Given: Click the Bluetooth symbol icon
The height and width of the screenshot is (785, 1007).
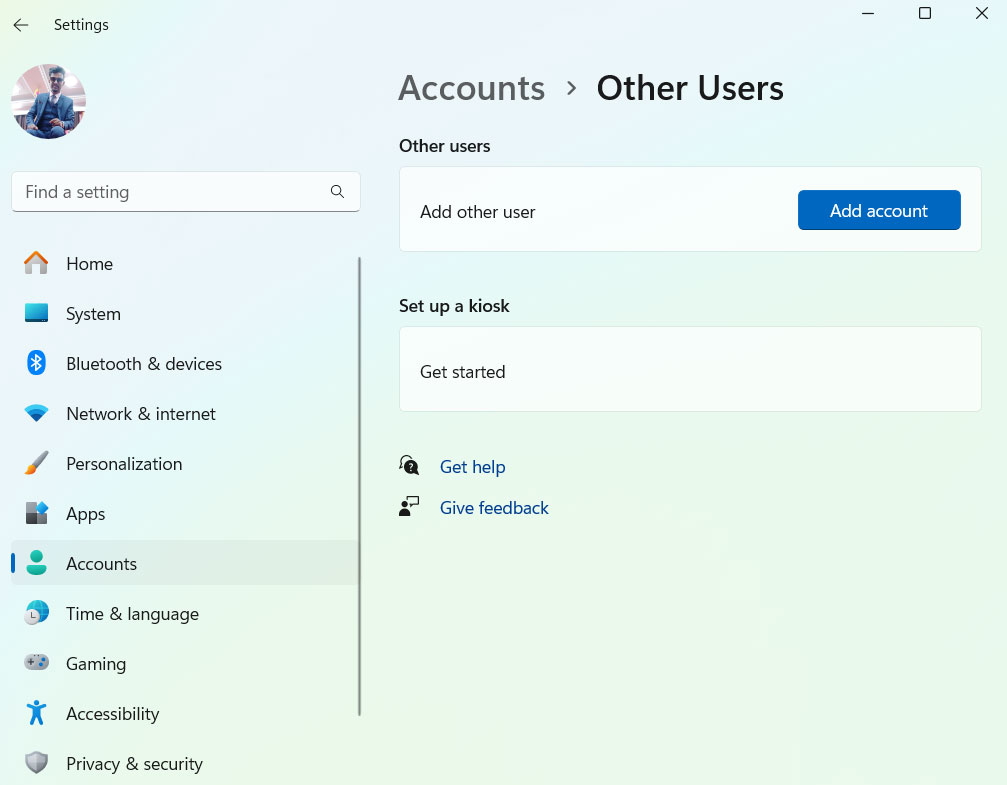Looking at the screenshot, I should pyautogui.click(x=36, y=363).
